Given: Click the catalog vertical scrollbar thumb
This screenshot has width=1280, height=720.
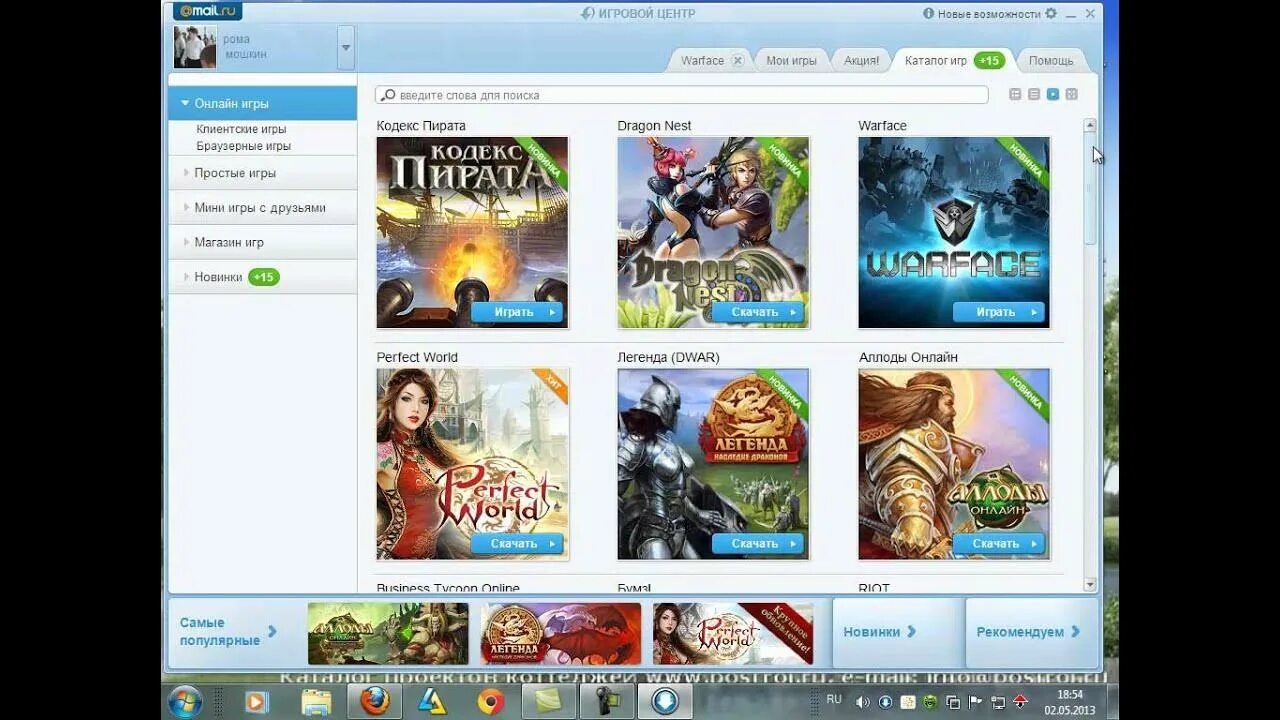Looking at the screenshot, I should [1090, 189].
